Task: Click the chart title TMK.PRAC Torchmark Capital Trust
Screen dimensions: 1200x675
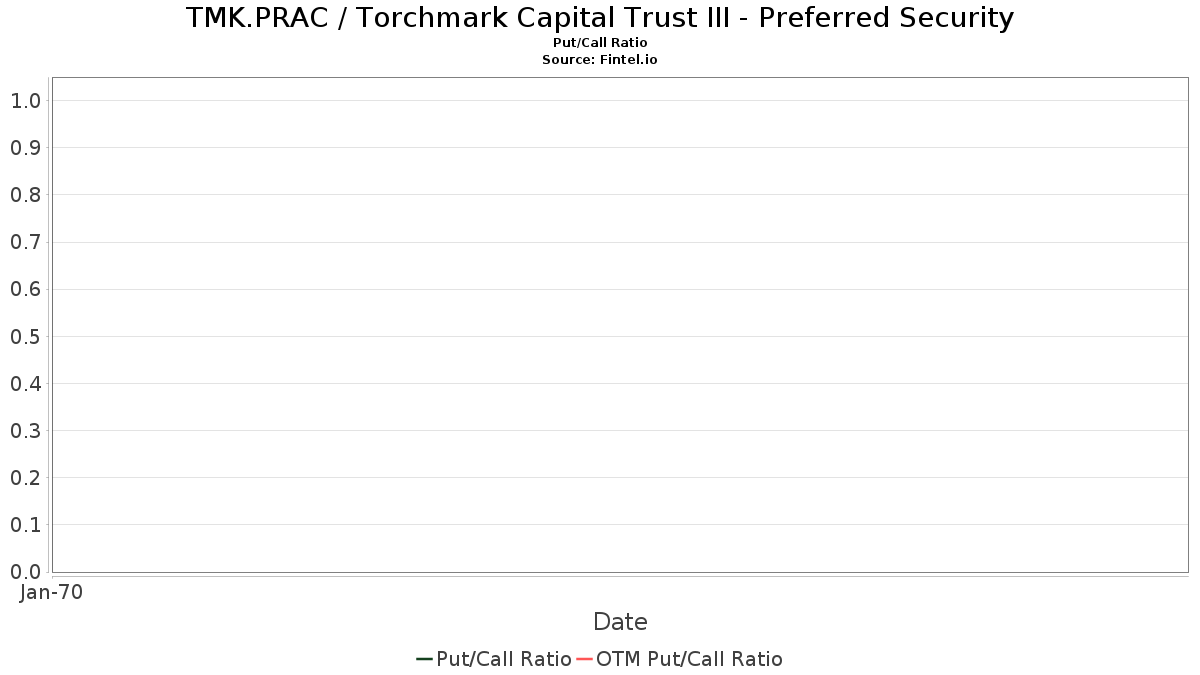Action: pos(600,17)
